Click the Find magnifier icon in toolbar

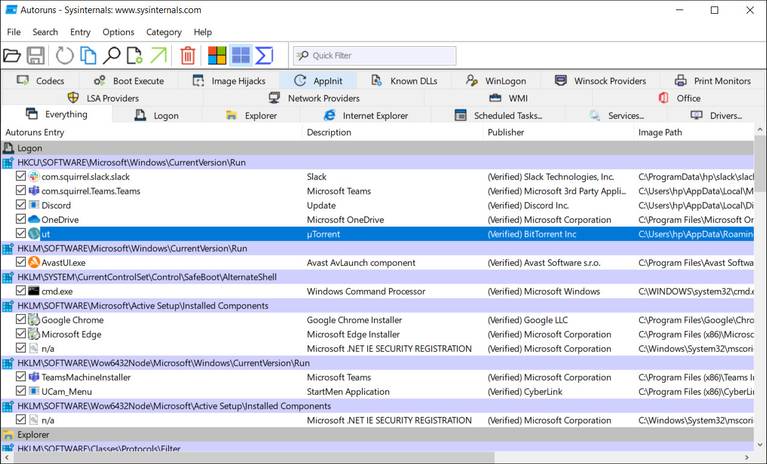(112, 56)
